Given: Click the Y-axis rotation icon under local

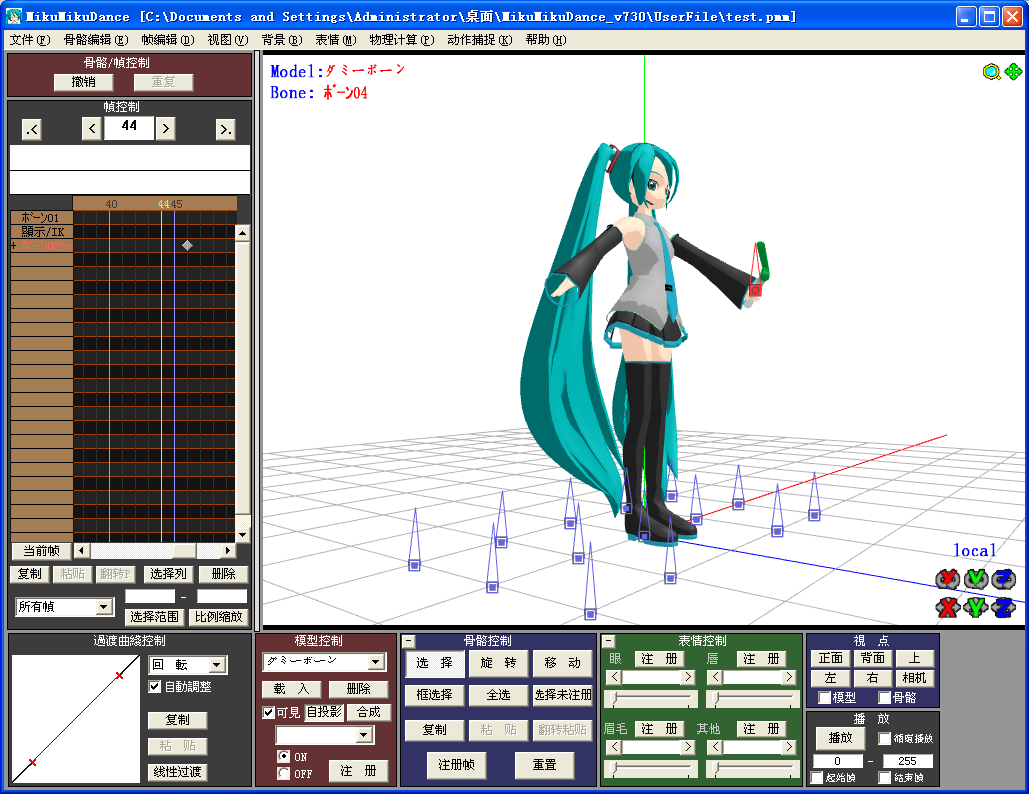Looking at the screenshot, I should pyautogui.click(x=976, y=579).
